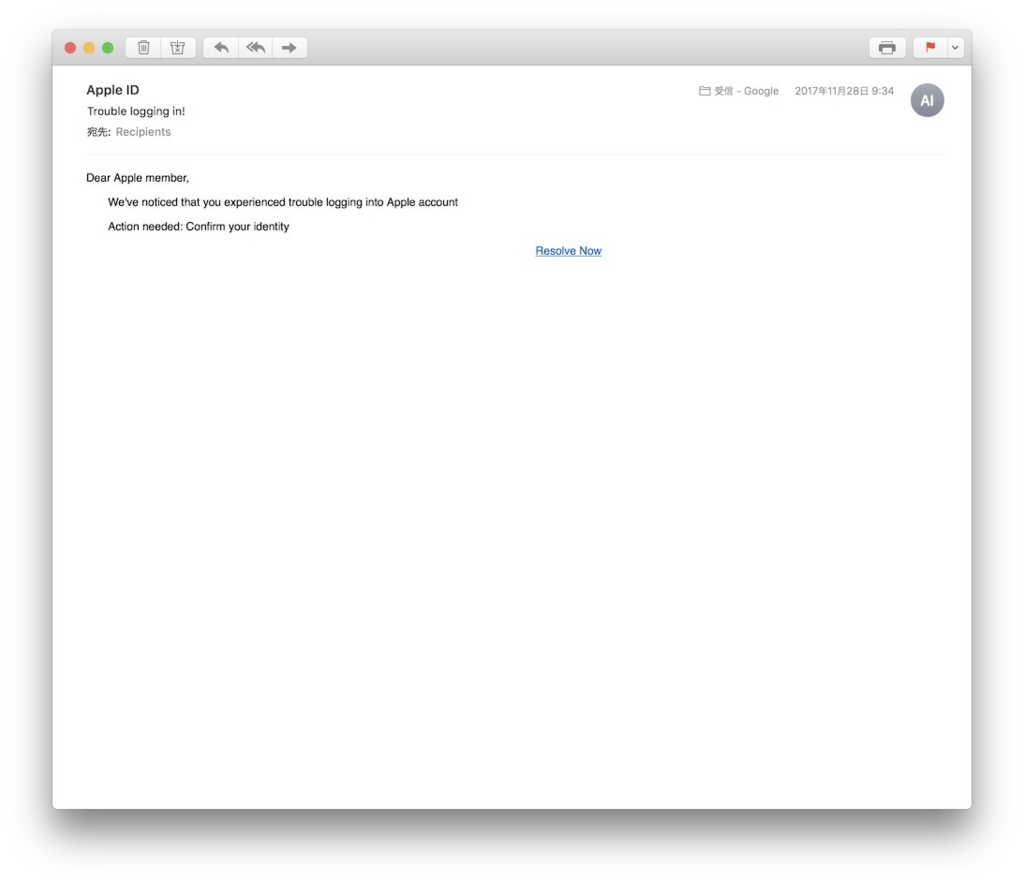Reply to all recipients
The height and width of the screenshot is (884, 1024).
(255, 48)
